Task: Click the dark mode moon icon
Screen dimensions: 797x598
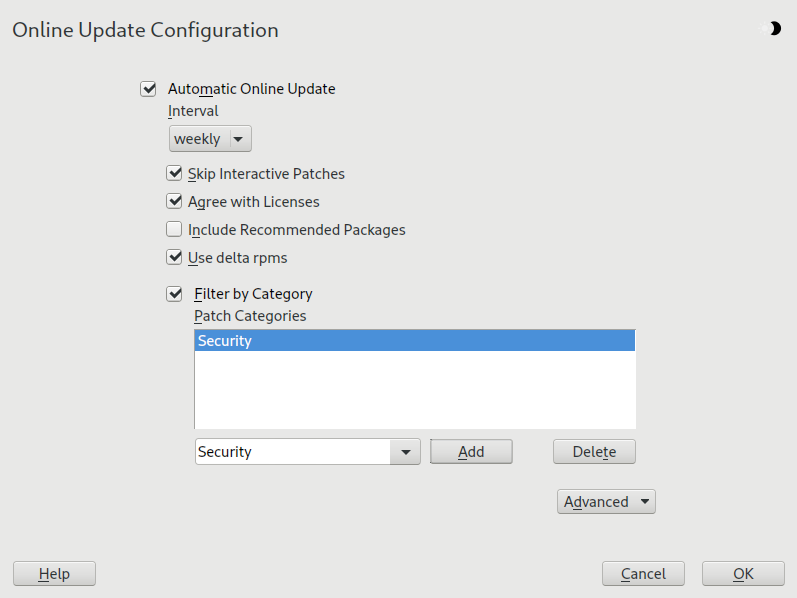Action: [774, 29]
